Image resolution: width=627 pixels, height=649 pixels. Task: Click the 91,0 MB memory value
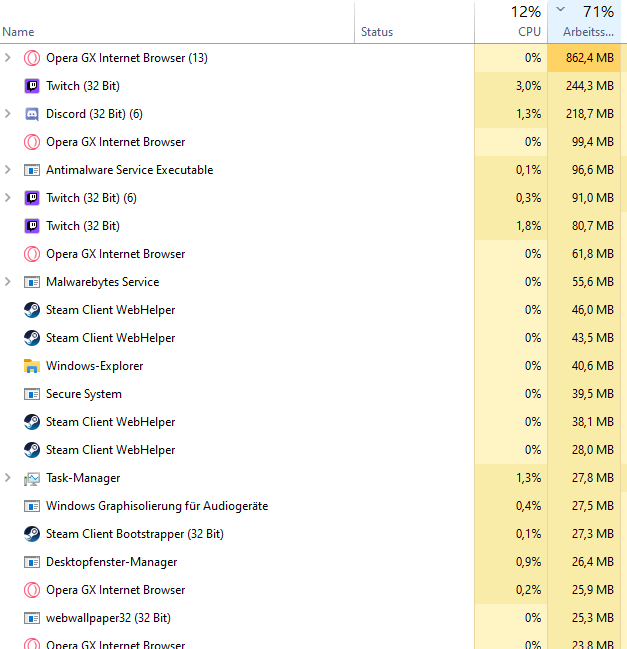coord(593,198)
